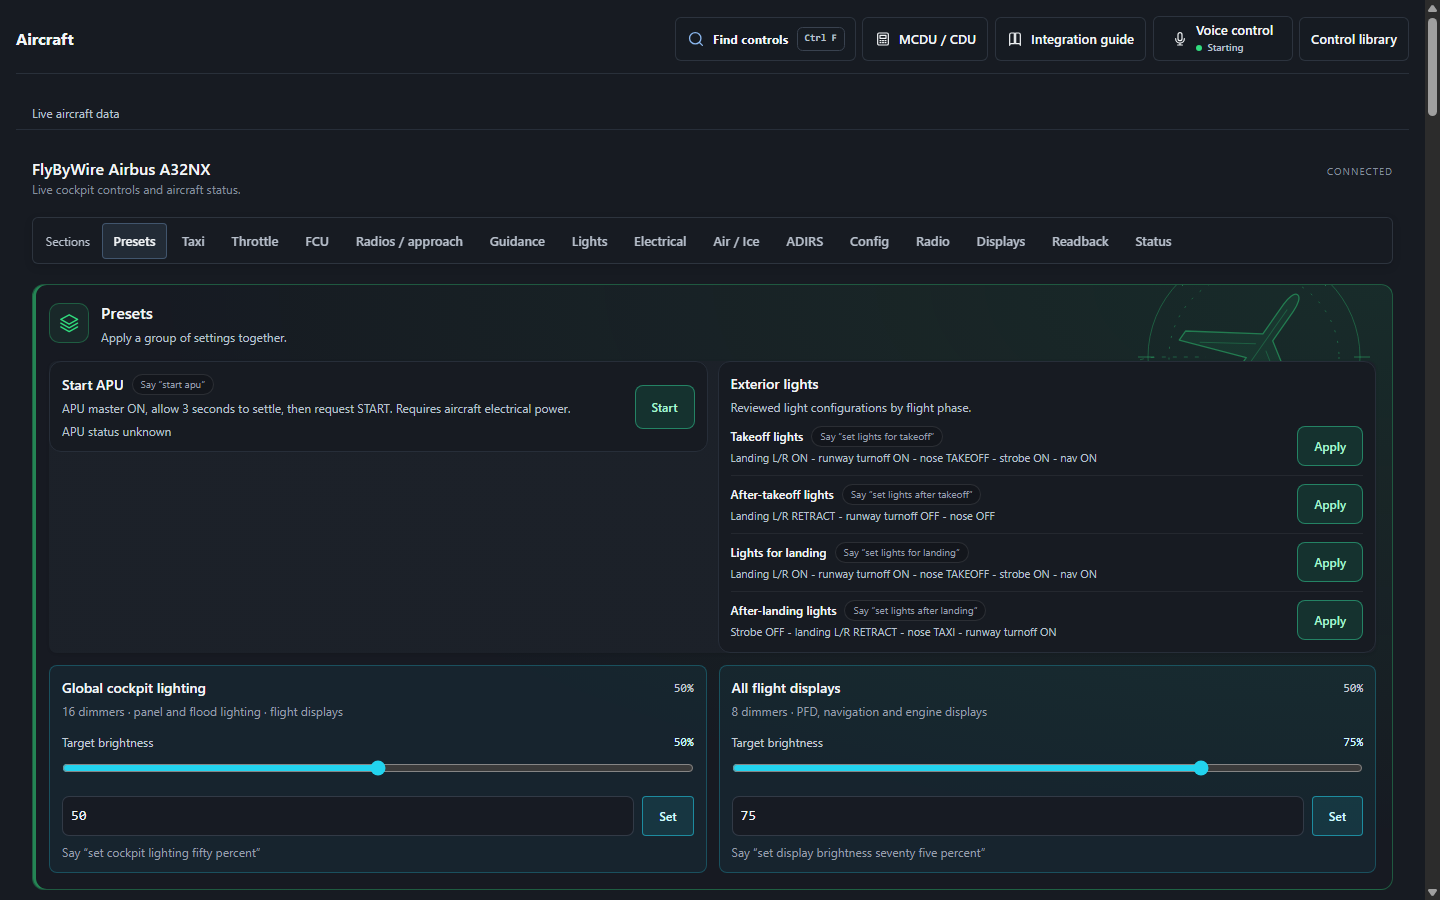Viewport: 1440px width, 900px height.
Task: Switch to the Lights tab
Action: (x=590, y=241)
